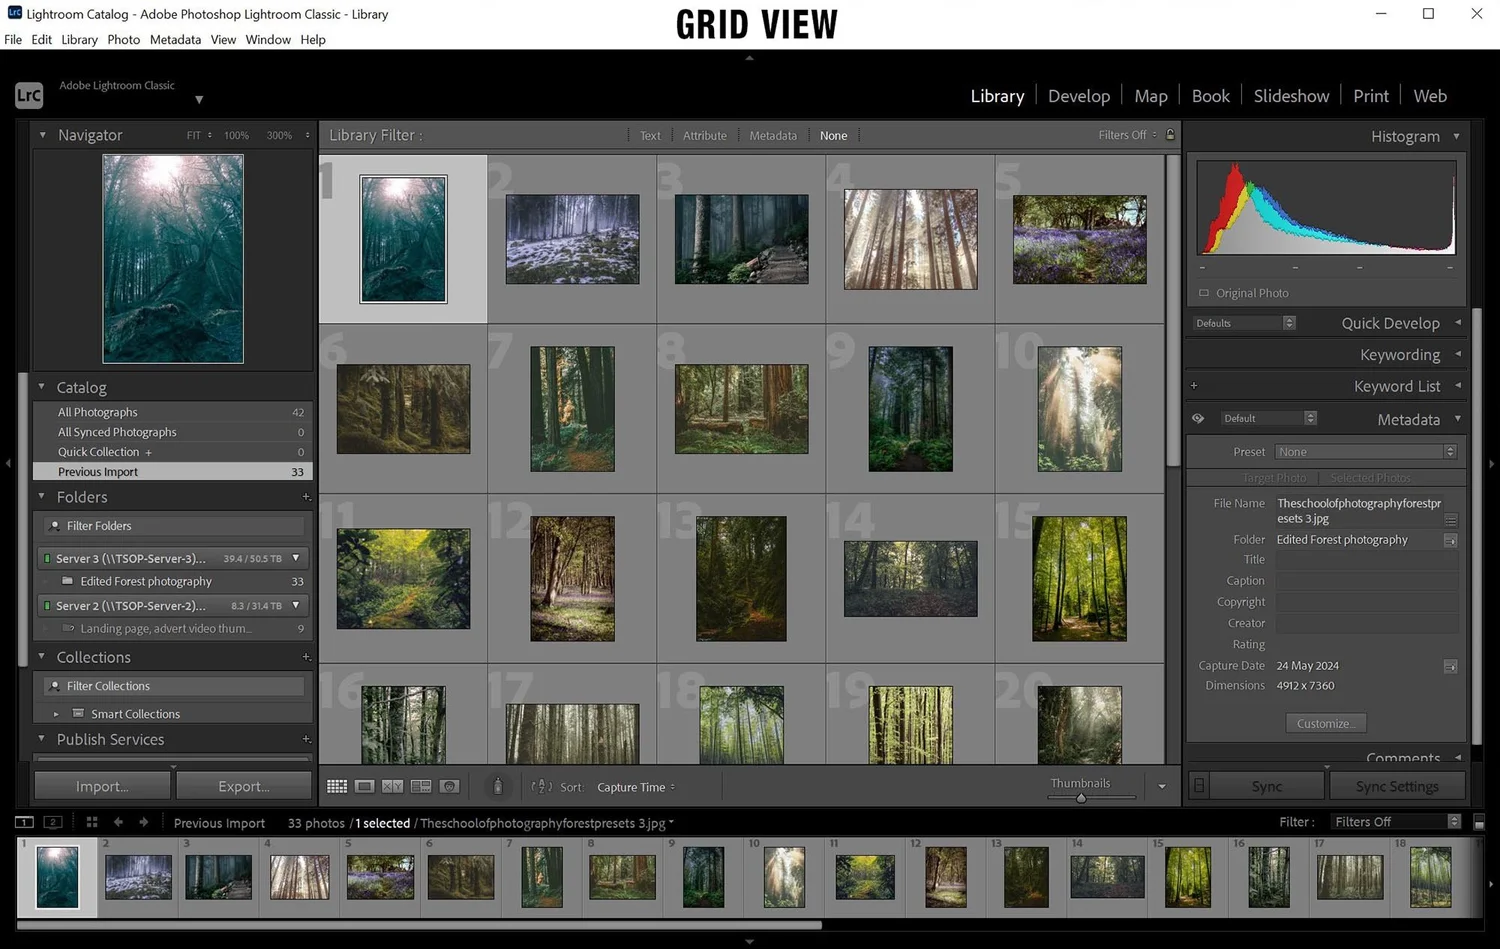Select the Loupe view icon in the toolbar

tap(365, 786)
